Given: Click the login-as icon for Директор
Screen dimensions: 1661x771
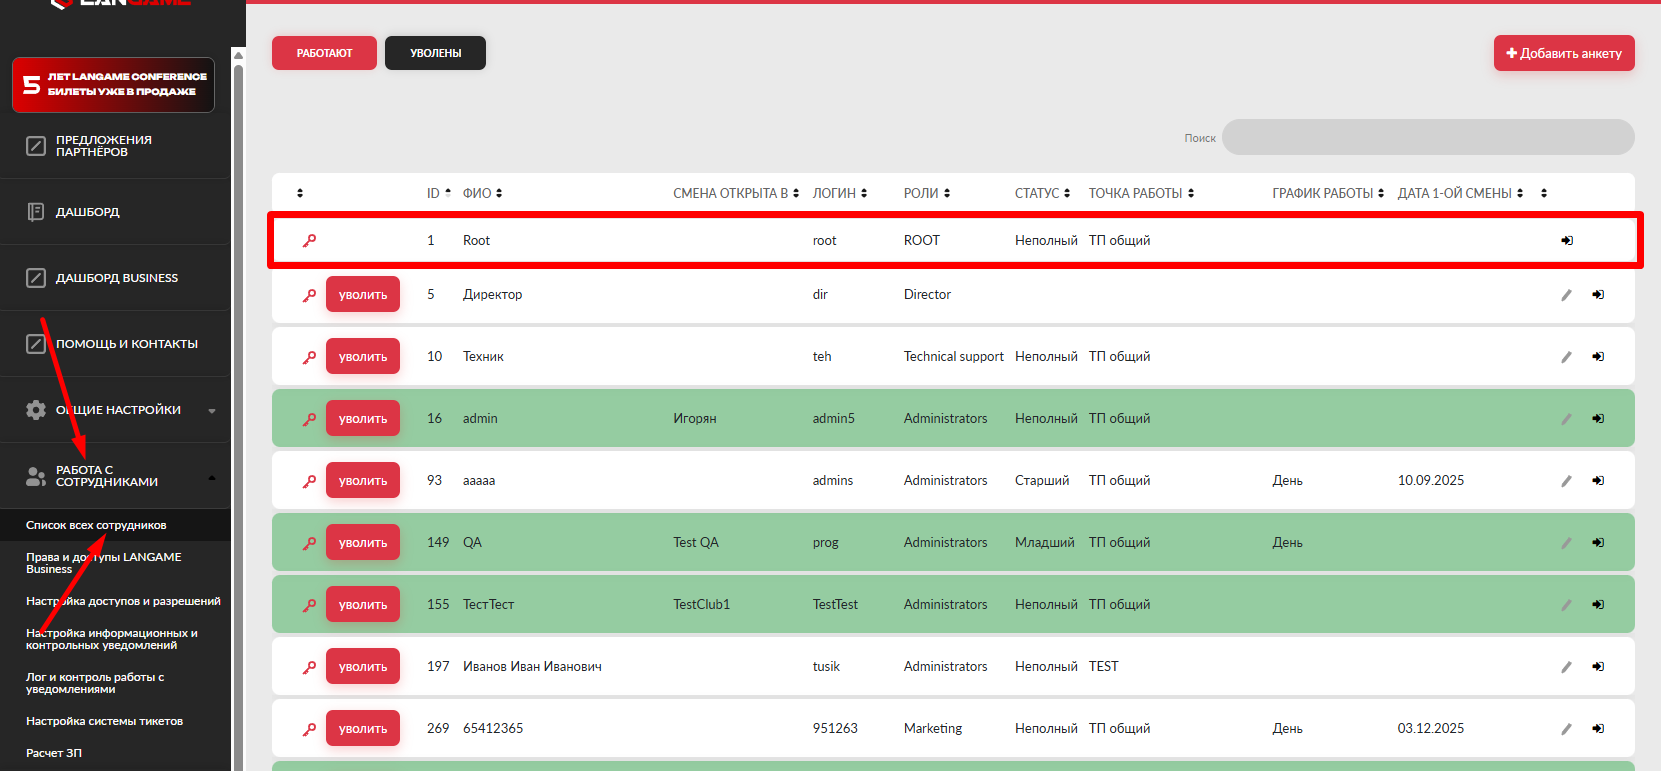Looking at the screenshot, I should point(1598,295).
